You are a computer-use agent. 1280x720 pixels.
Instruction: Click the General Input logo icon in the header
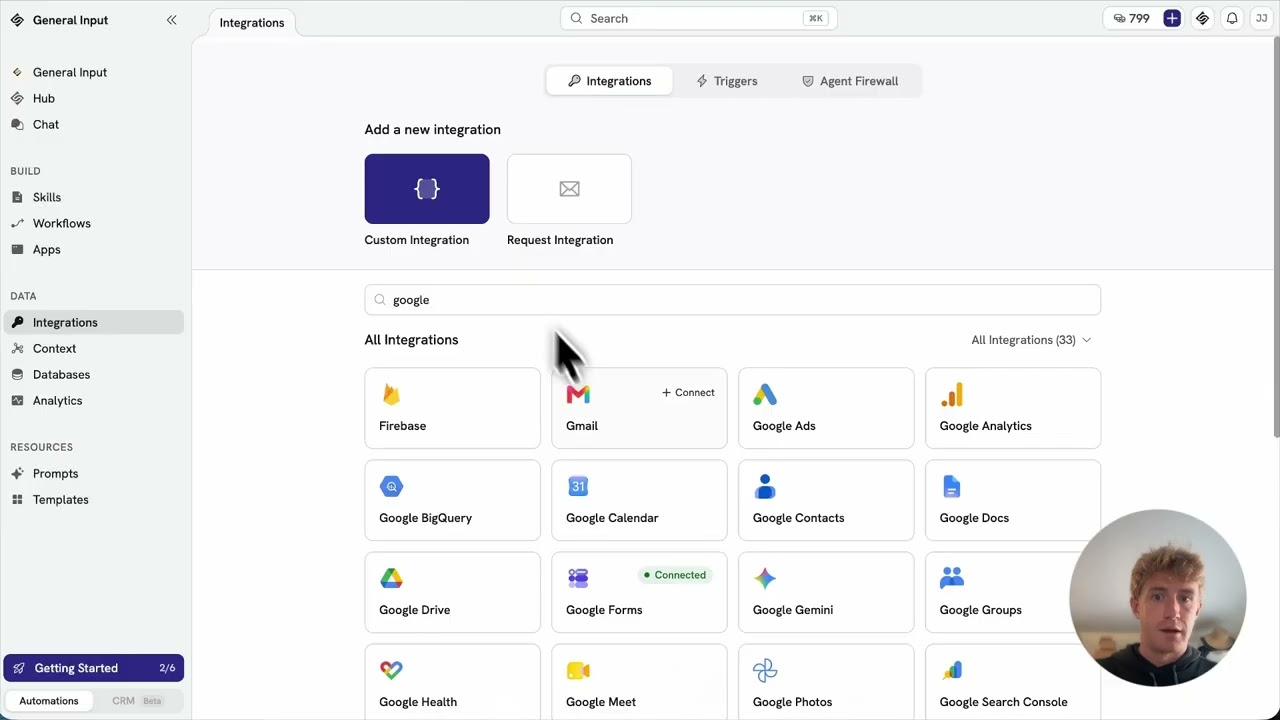1203,19
